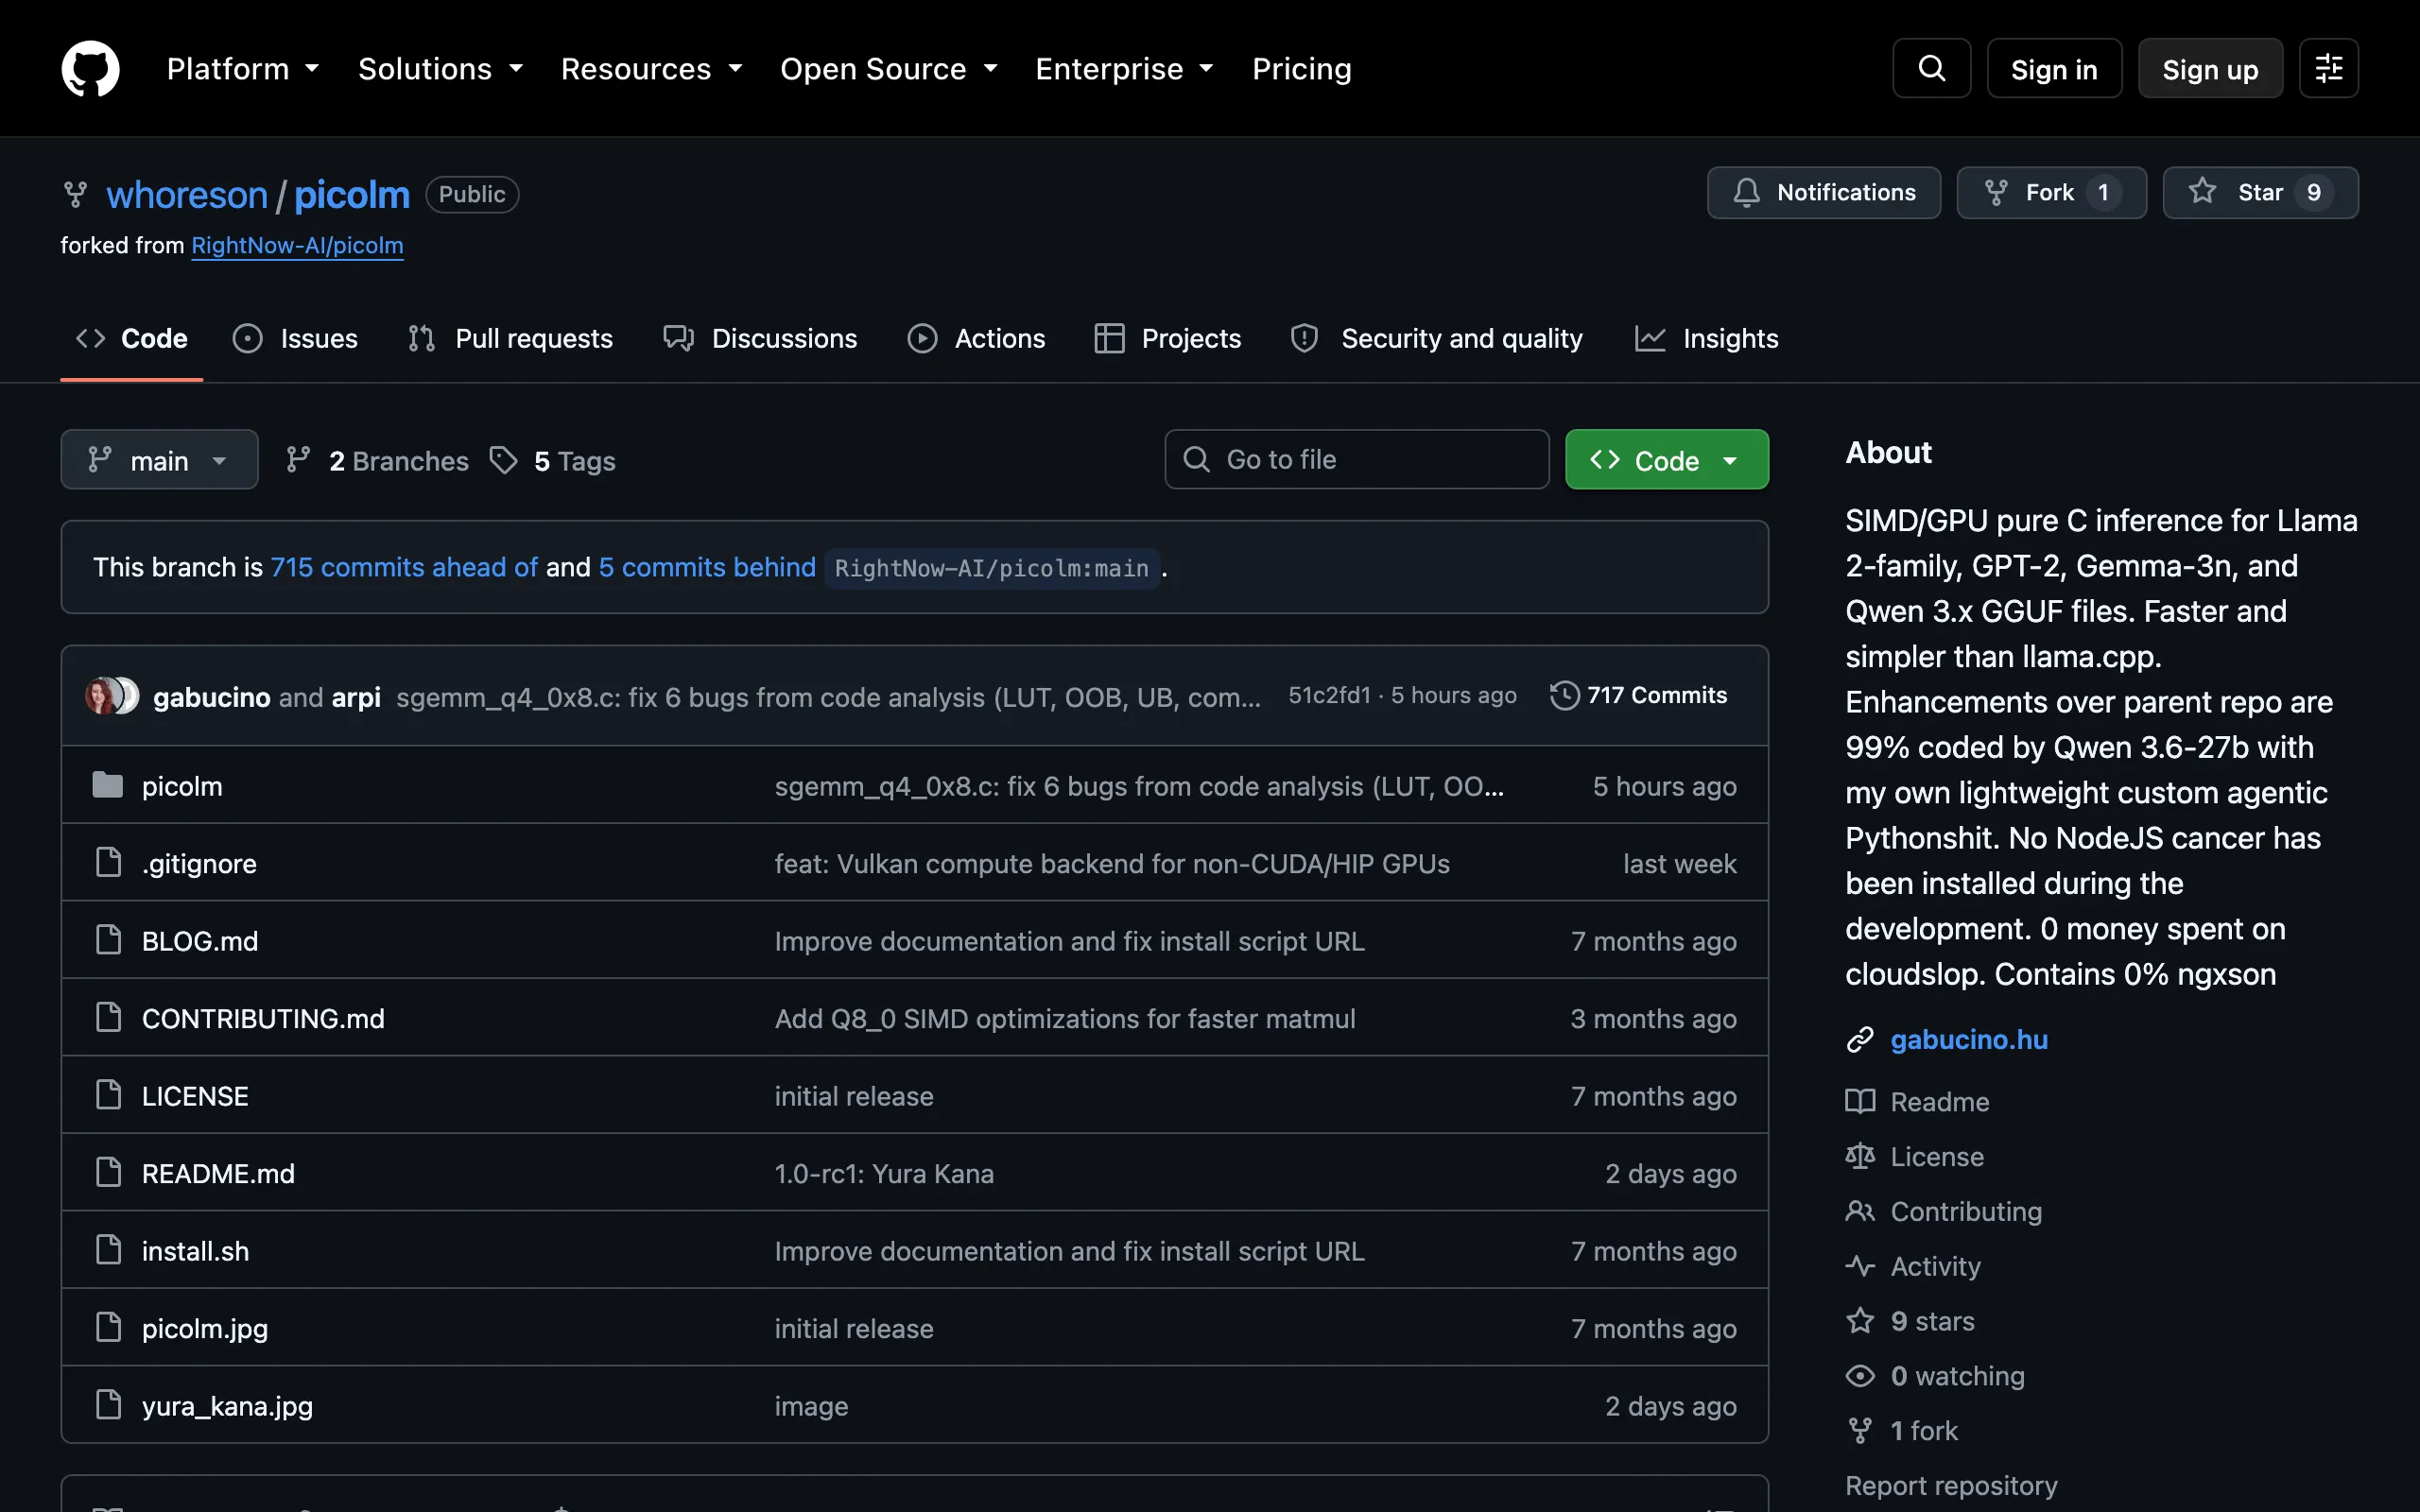Click the Go to file search field
Image resolution: width=2420 pixels, height=1512 pixels.
[x=1357, y=459]
